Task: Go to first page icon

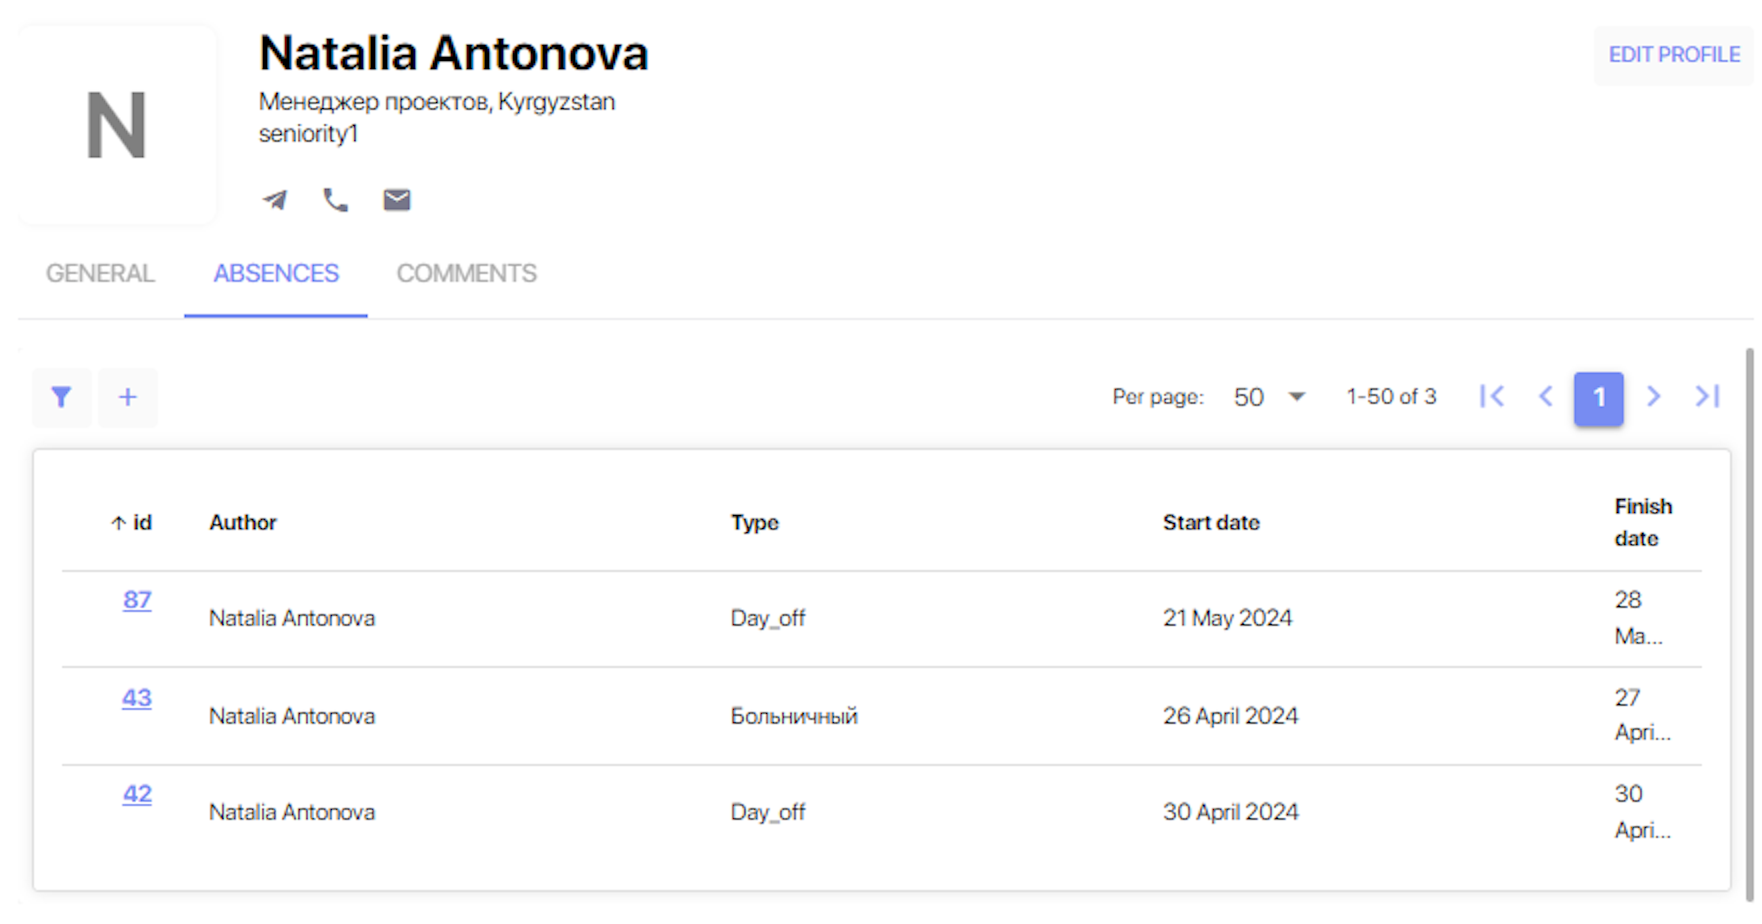Action: tap(1492, 396)
